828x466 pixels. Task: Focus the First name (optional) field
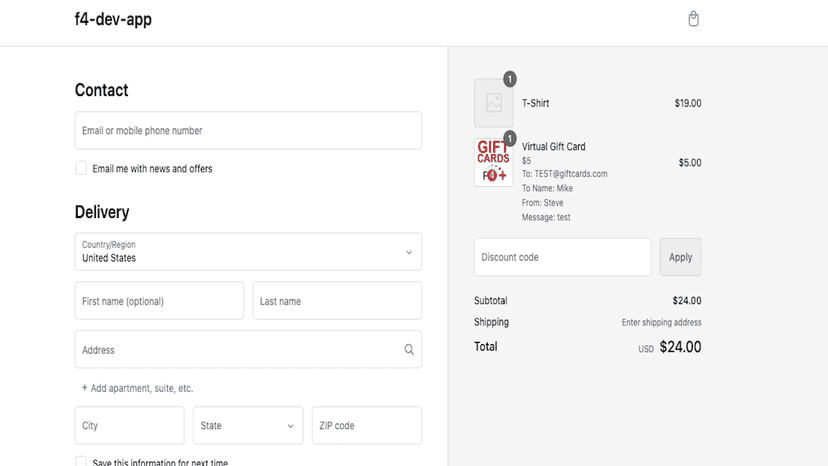(159, 301)
